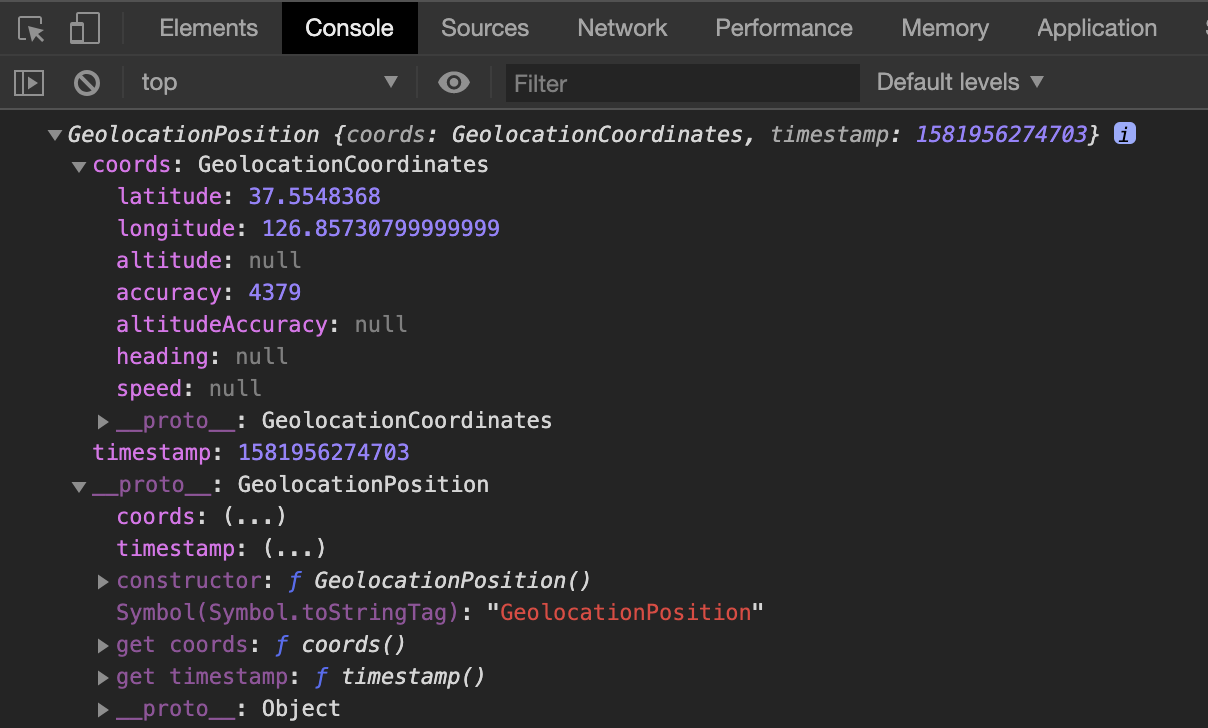Expand the get coords getter entry
The height and width of the screenshot is (728, 1208).
pyautogui.click(x=103, y=645)
